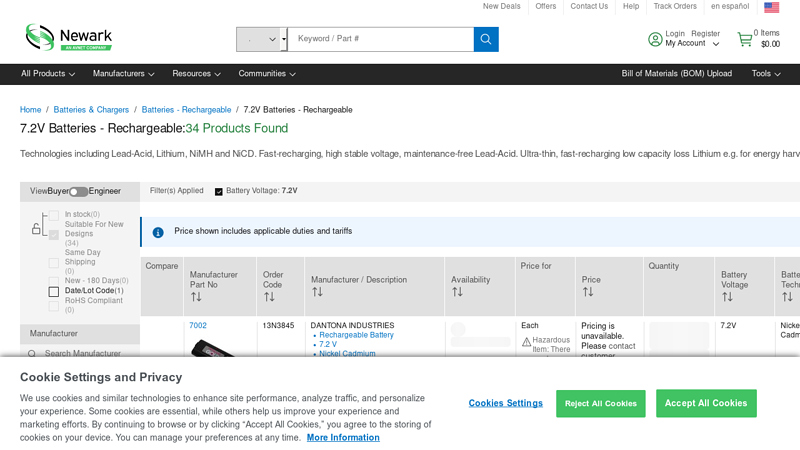Click the Rechargeable Battery attribute link
The width and height of the screenshot is (800, 450).
(x=356, y=335)
